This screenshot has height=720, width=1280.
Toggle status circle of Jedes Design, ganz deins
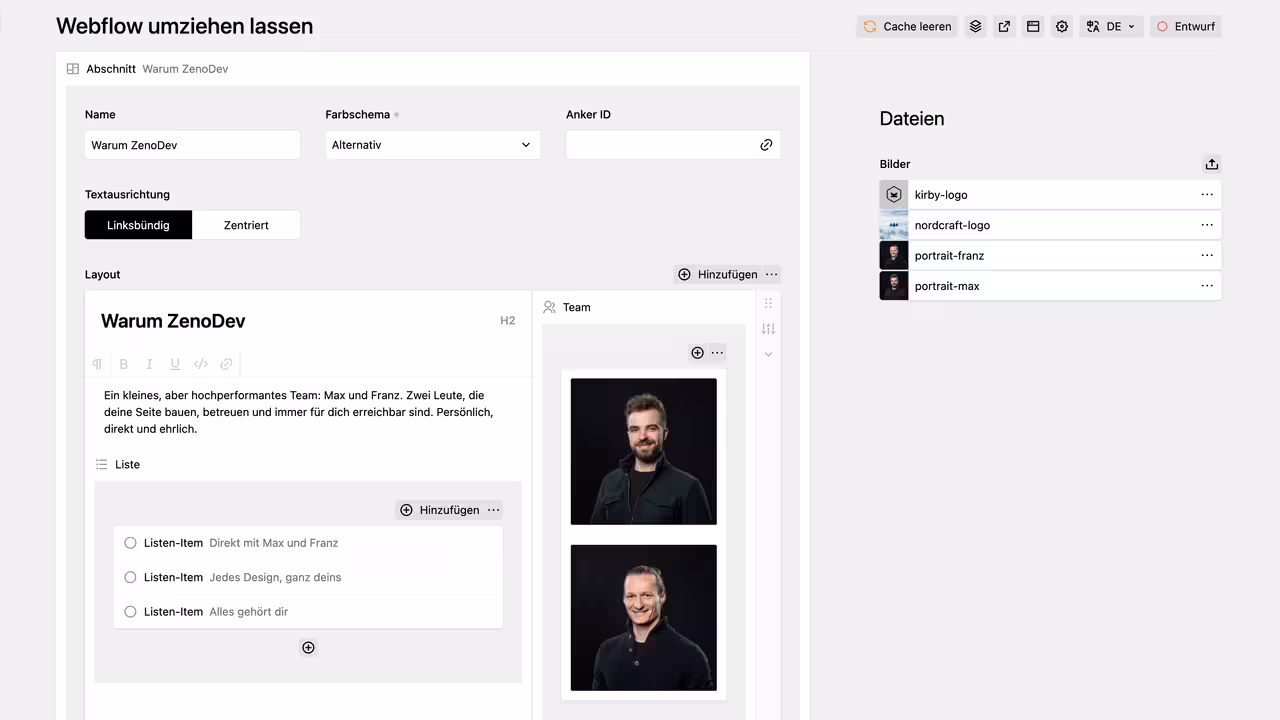tap(130, 577)
